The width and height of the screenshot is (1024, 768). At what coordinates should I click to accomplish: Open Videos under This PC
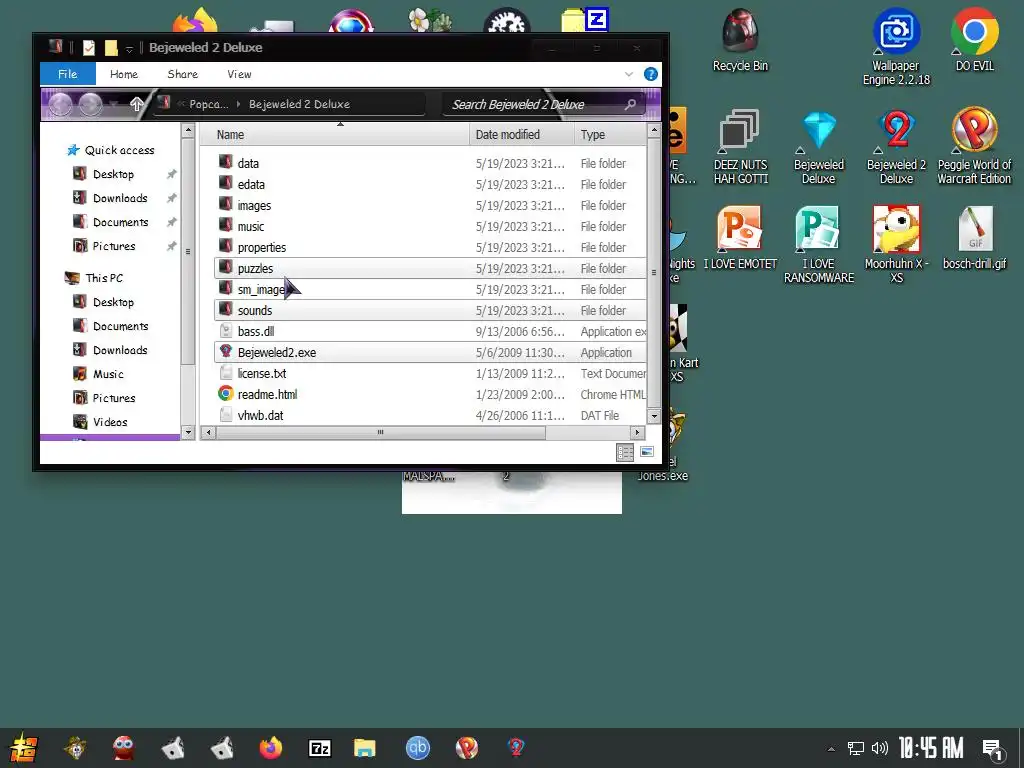click(110, 422)
